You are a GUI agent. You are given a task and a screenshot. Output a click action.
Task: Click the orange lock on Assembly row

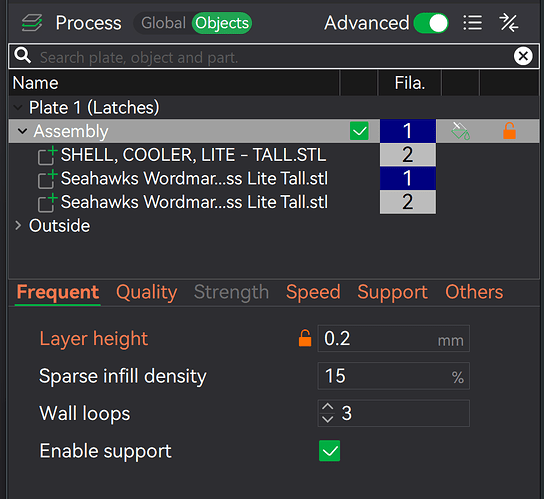pos(509,131)
